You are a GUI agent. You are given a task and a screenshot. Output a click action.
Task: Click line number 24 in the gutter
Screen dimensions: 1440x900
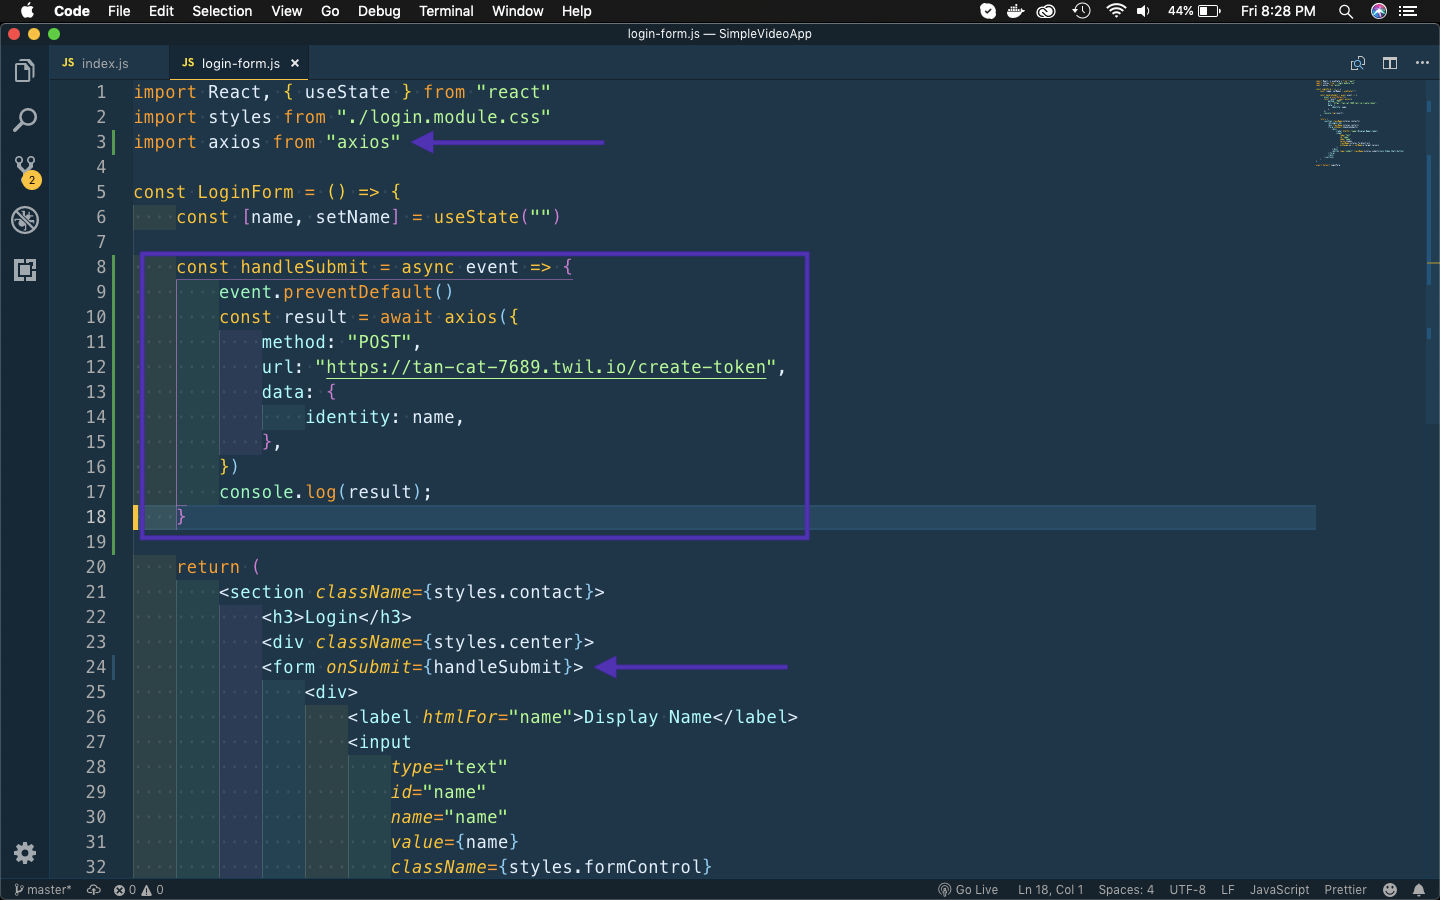coord(96,667)
